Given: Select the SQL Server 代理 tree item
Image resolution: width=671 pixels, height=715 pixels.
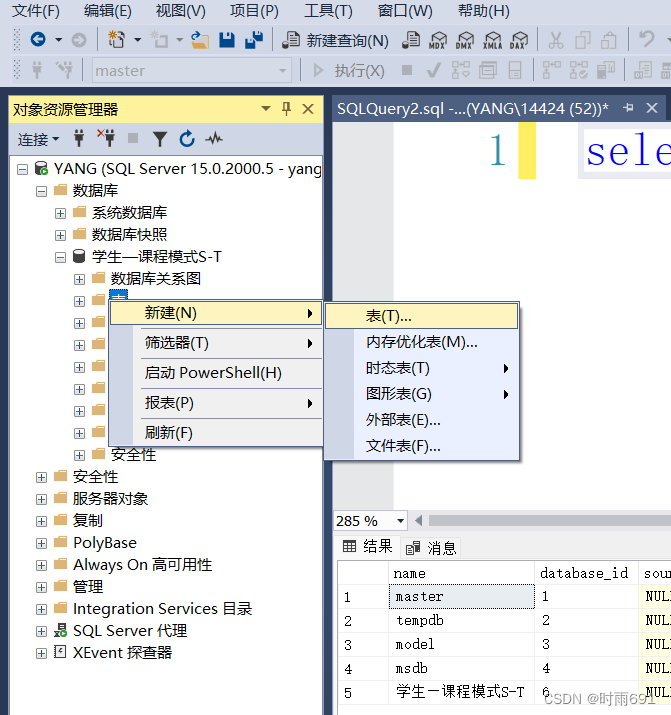Looking at the screenshot, I should coord(130,631).
